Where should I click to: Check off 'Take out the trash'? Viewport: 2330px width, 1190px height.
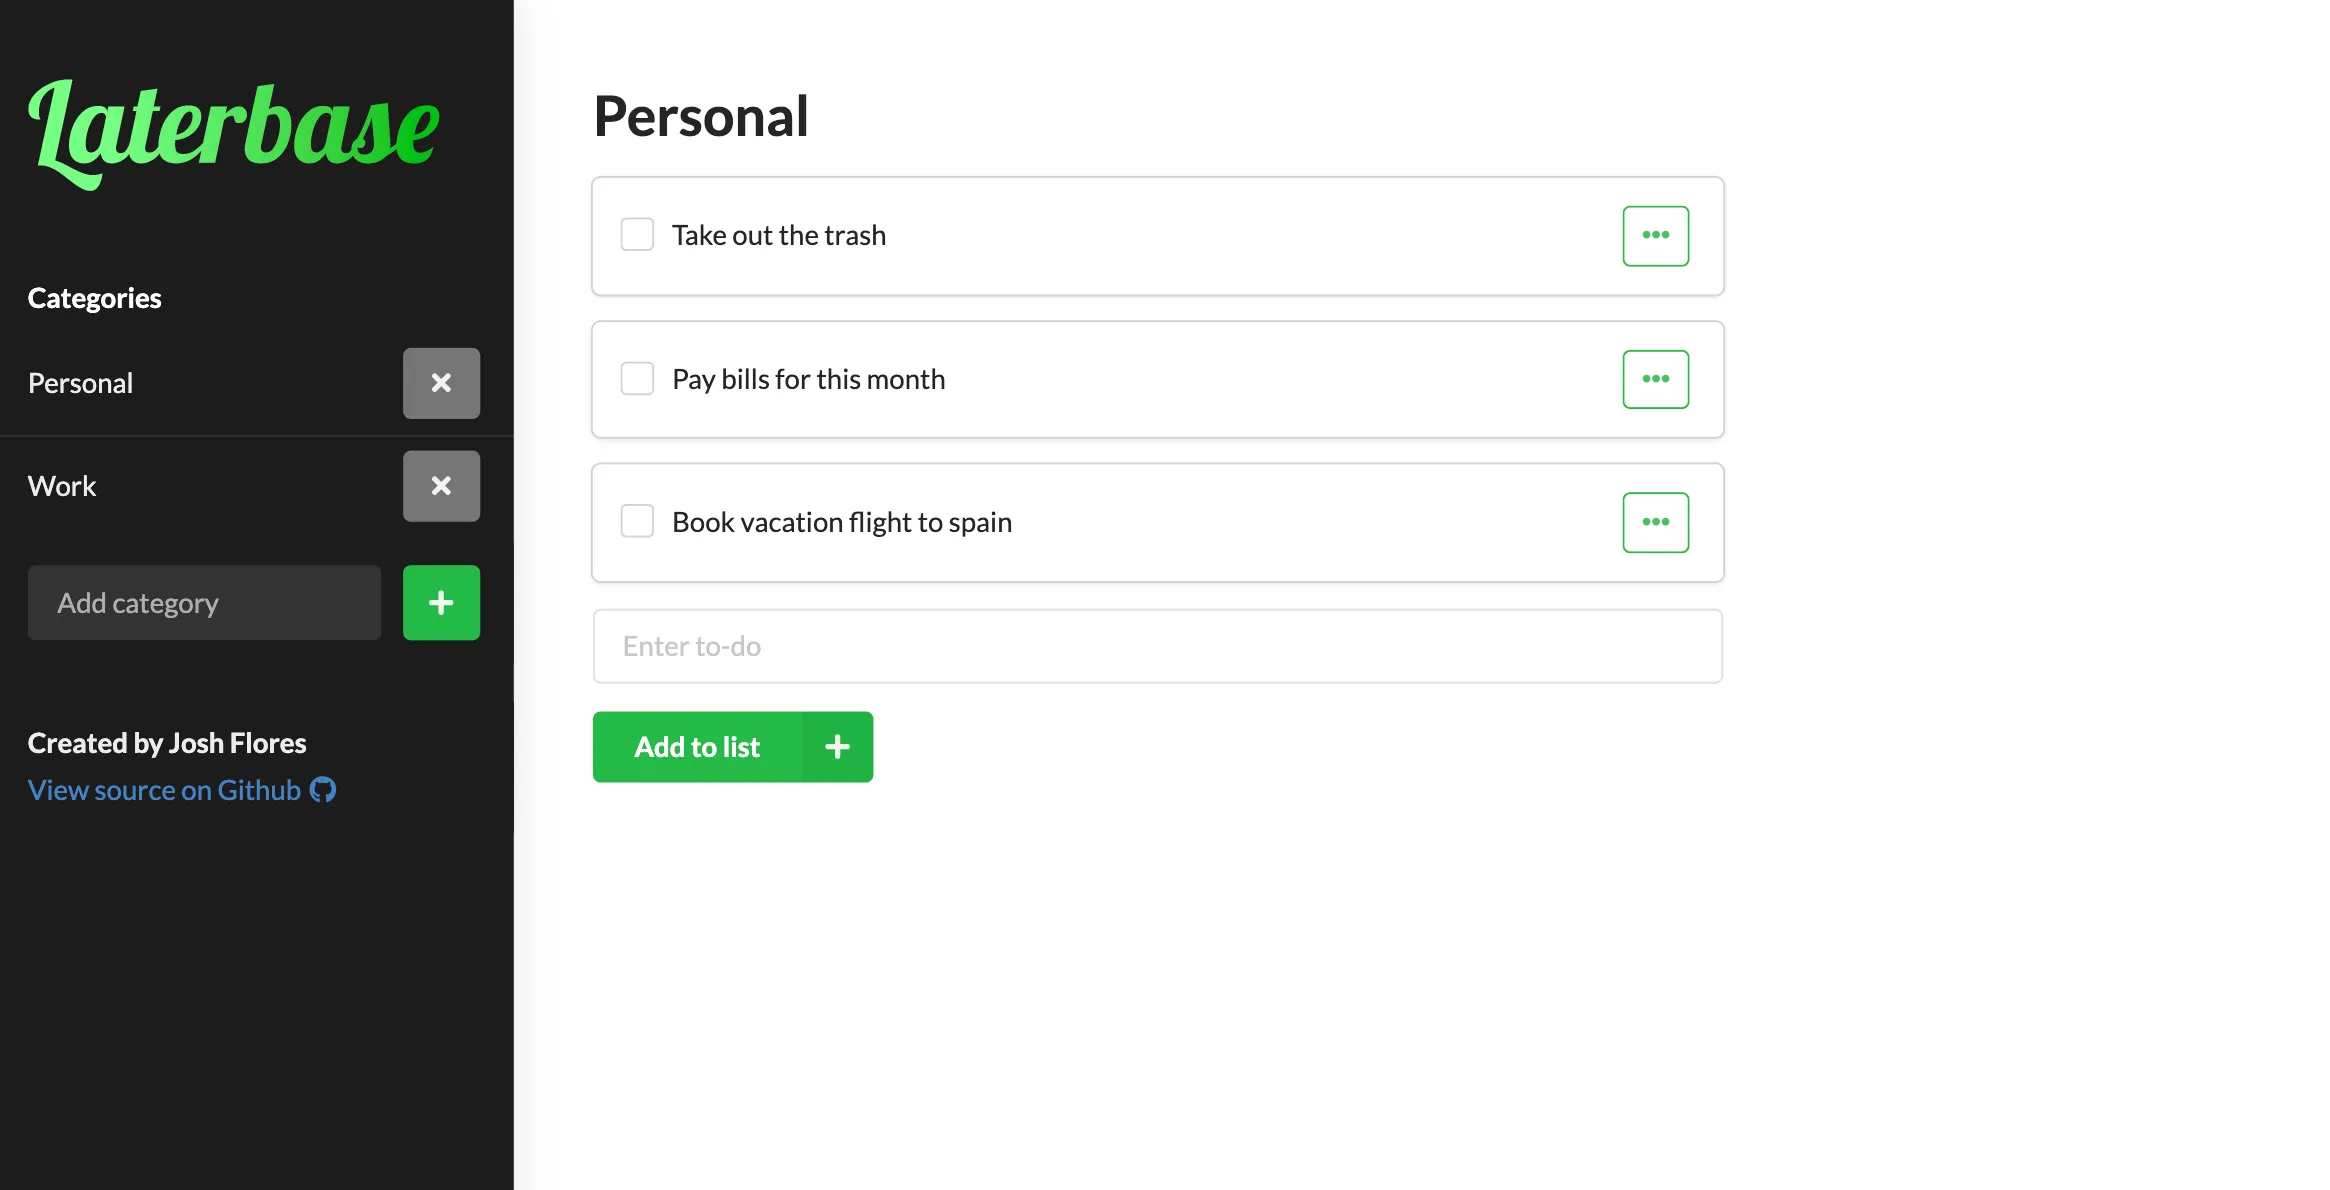coord(637,233)
